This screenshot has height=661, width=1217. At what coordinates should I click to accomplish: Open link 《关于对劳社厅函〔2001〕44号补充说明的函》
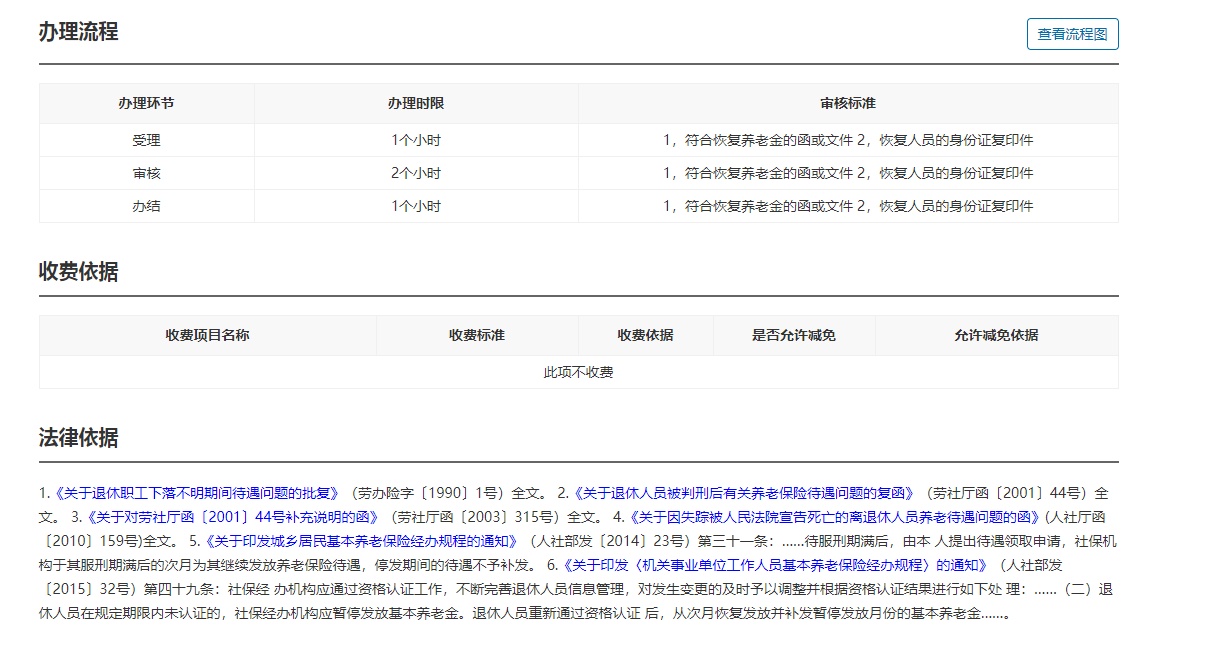[232, 518]
